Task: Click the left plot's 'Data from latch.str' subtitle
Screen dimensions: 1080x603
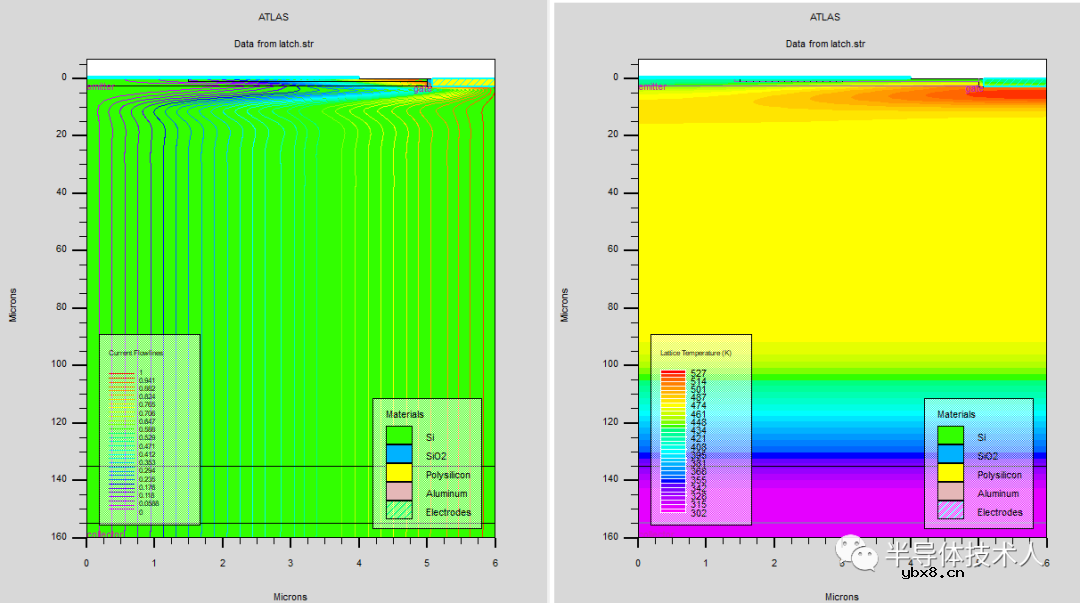Action: tap(274, 44)
